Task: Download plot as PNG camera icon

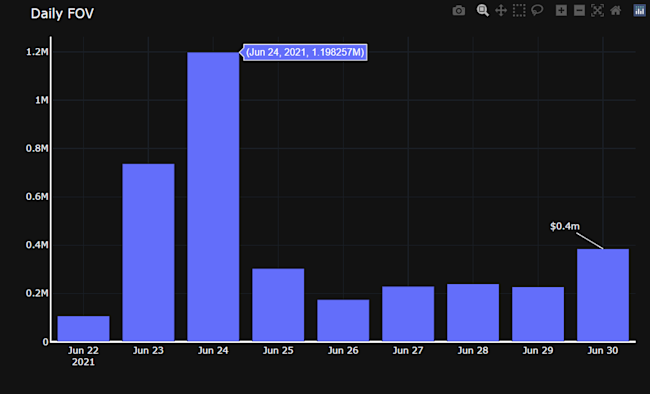Action: coord(458,10)
